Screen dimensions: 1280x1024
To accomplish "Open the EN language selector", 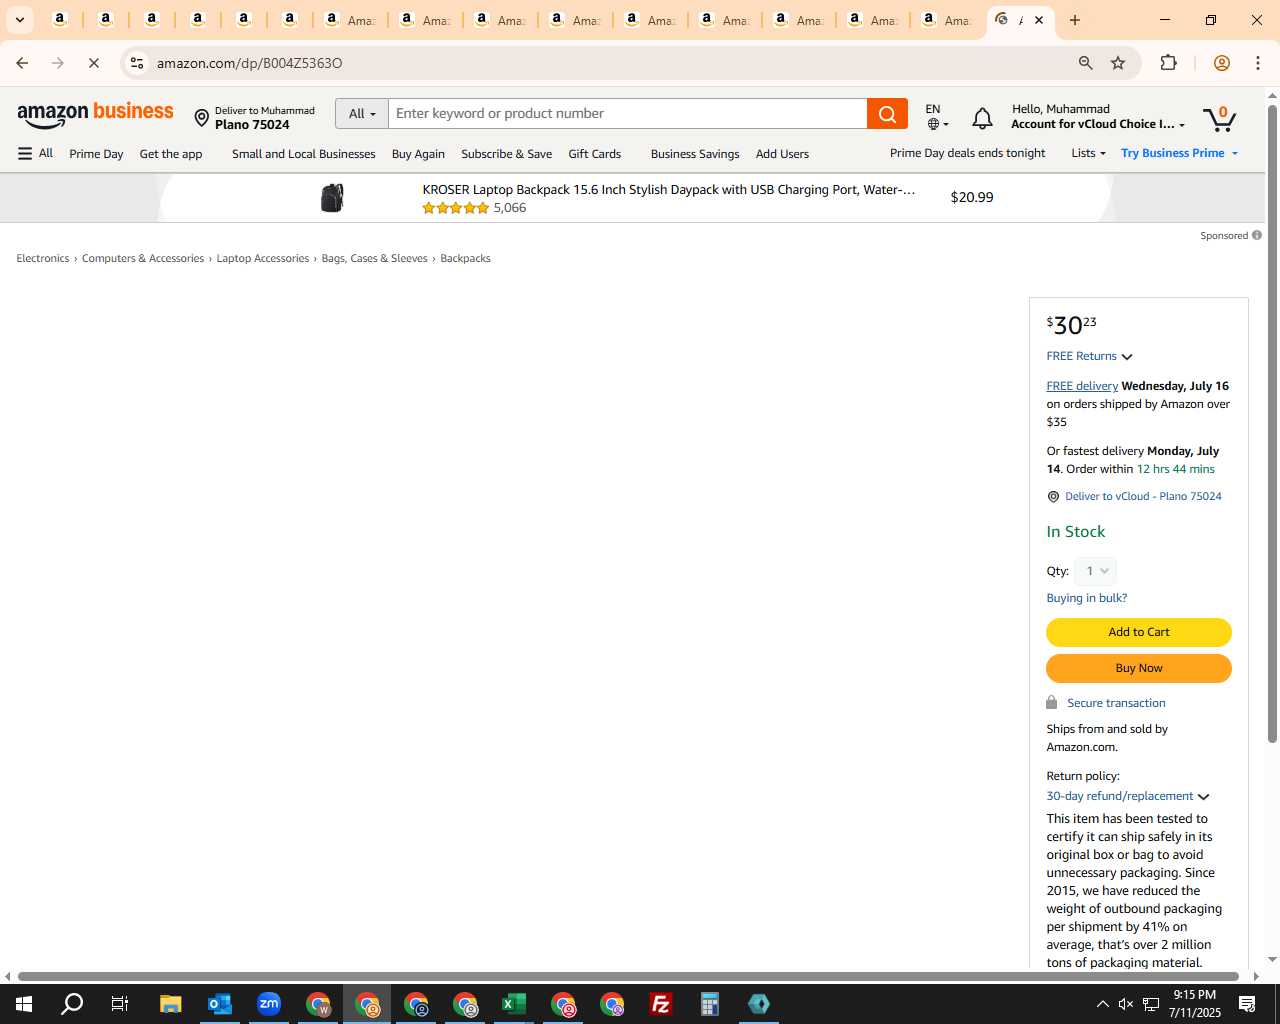I will [937, 116].
